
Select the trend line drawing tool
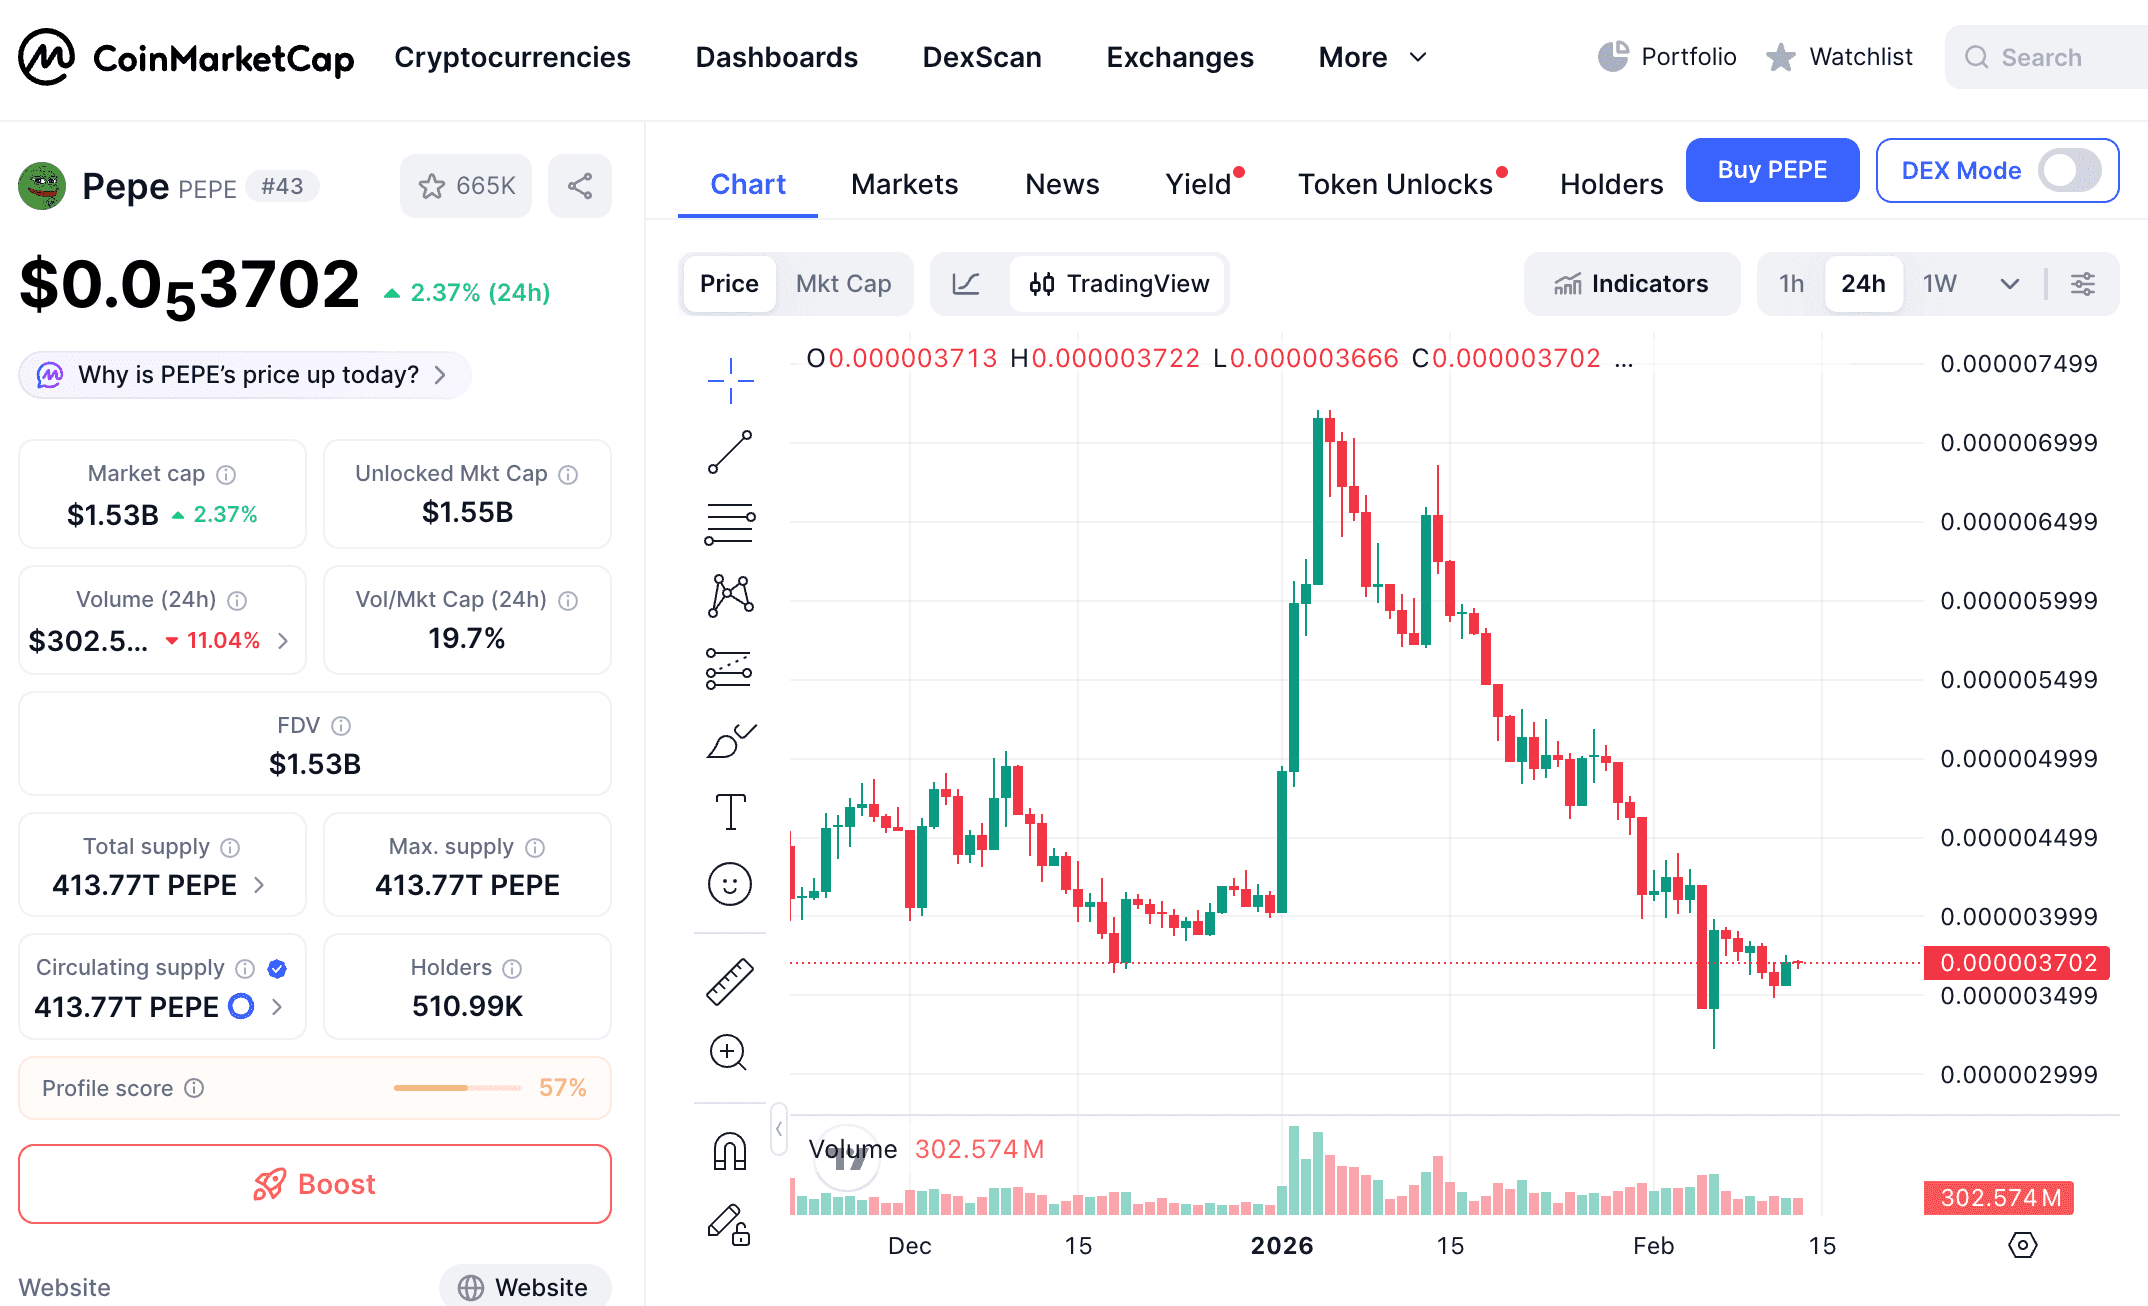730,452
